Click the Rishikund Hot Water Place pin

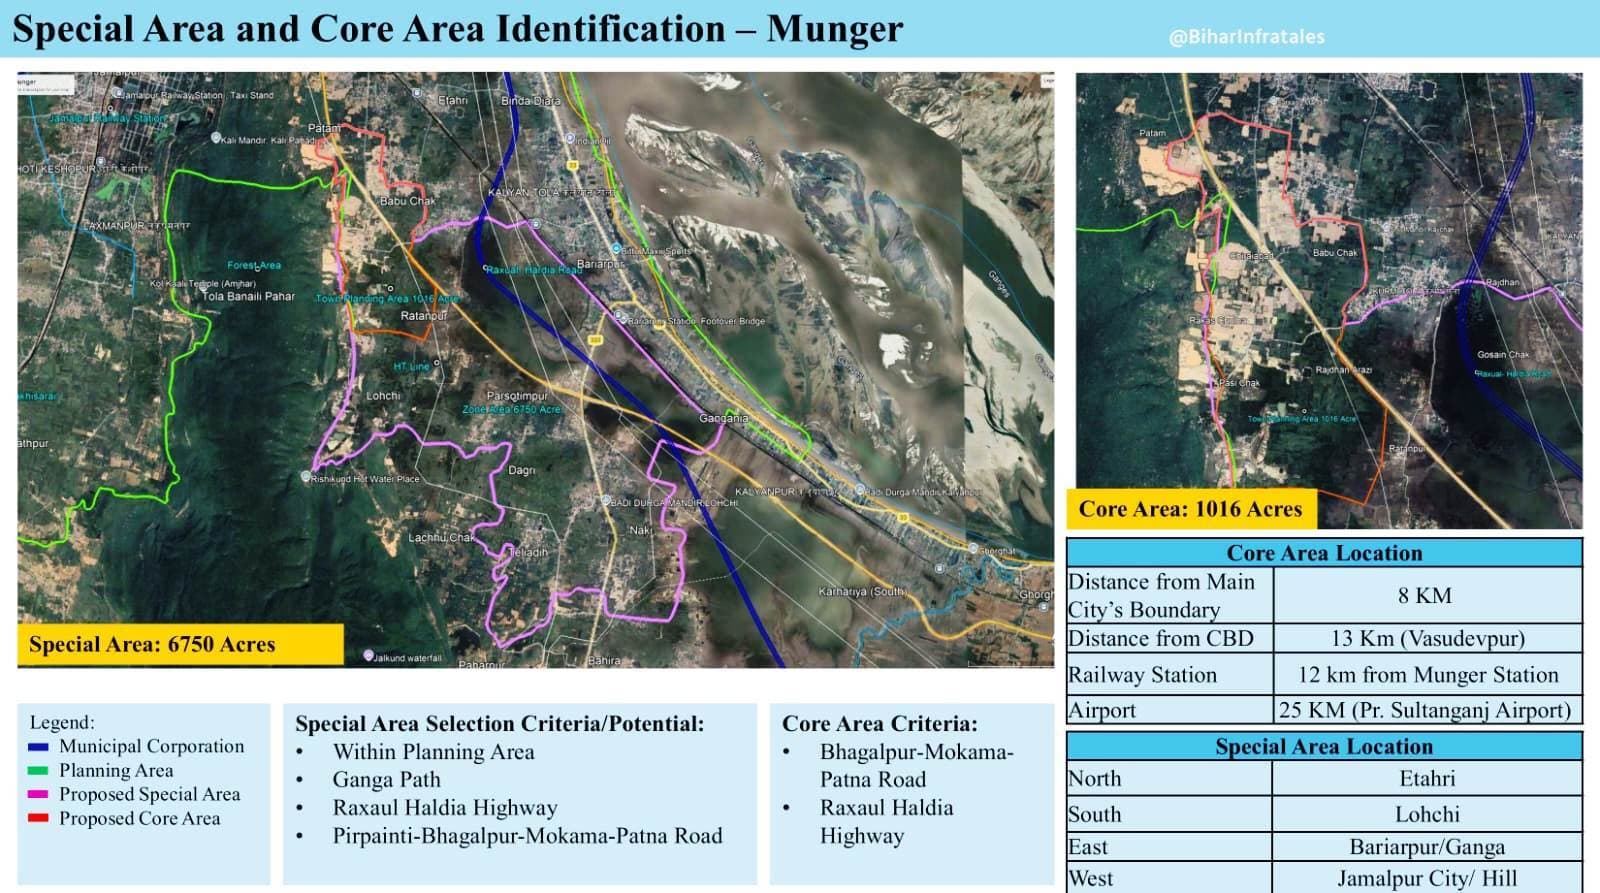tap(306, 478)
